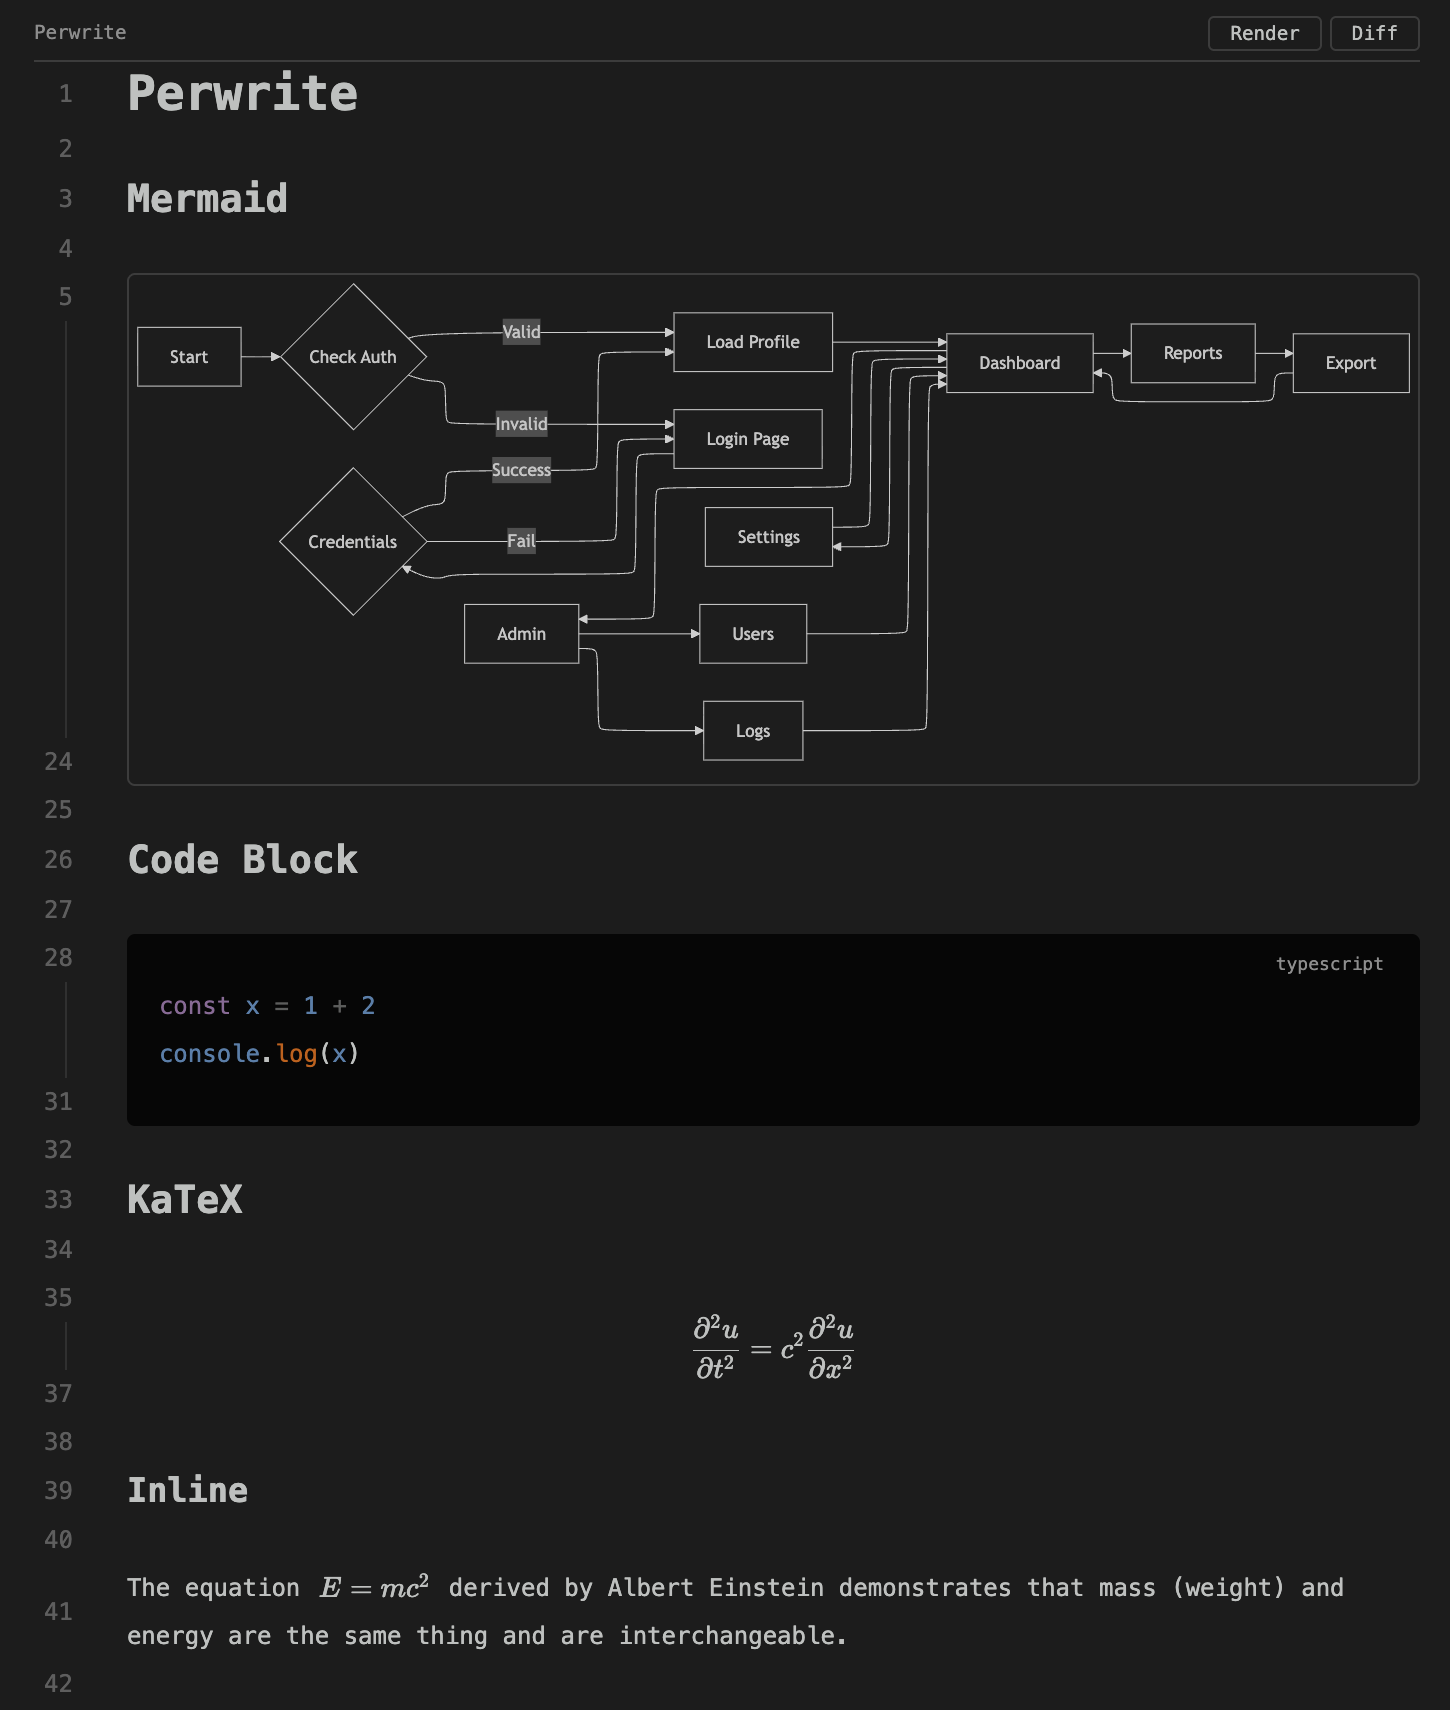
Task: Click the Invalid edge label
Action: coord(521,424)
